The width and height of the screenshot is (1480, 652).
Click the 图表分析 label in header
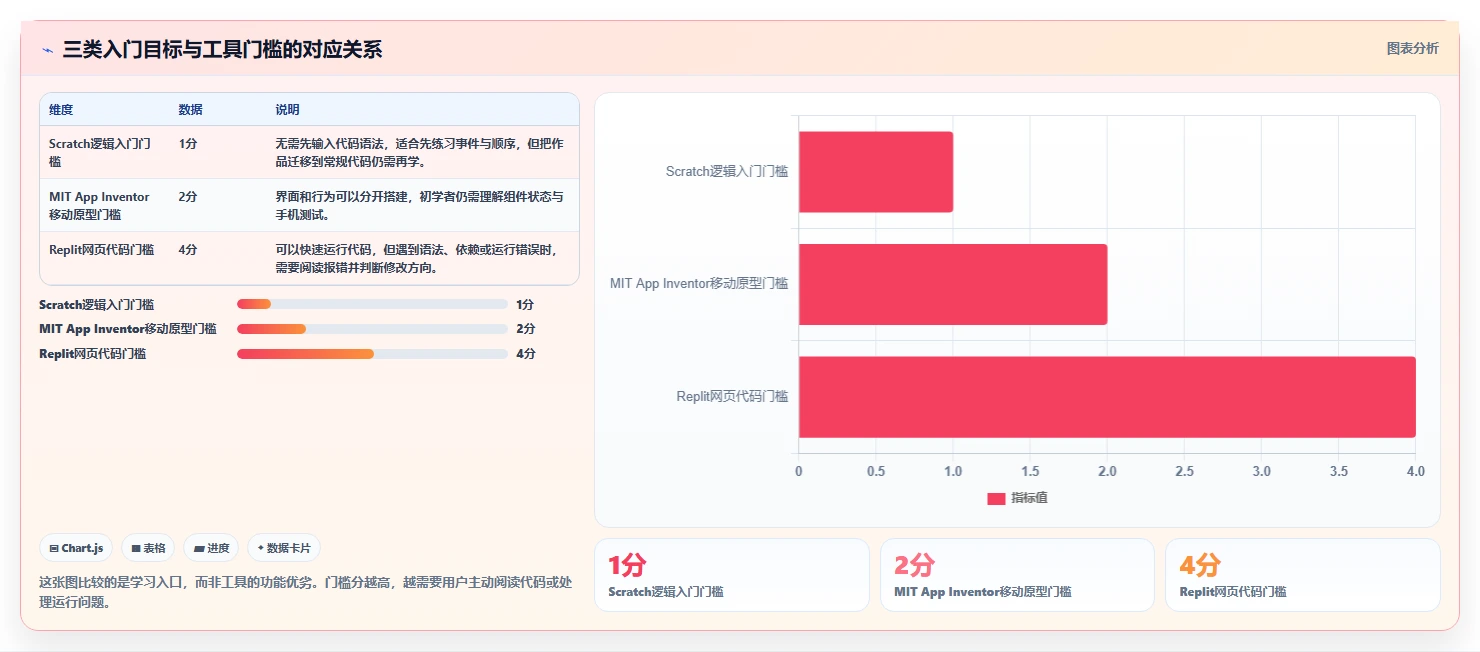(x=1412, y=48)
